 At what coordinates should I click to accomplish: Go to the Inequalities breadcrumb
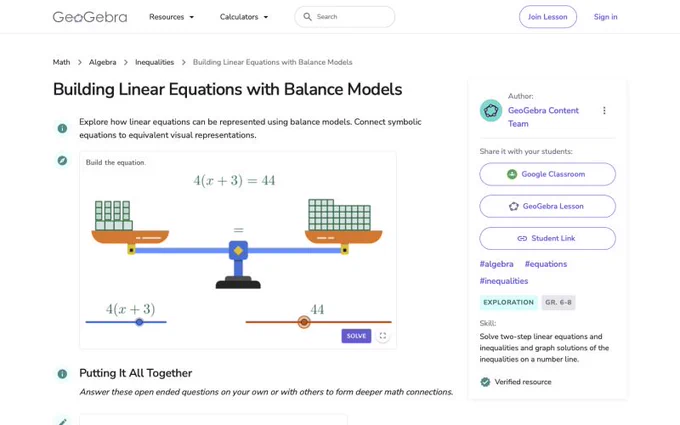point(154,62)
